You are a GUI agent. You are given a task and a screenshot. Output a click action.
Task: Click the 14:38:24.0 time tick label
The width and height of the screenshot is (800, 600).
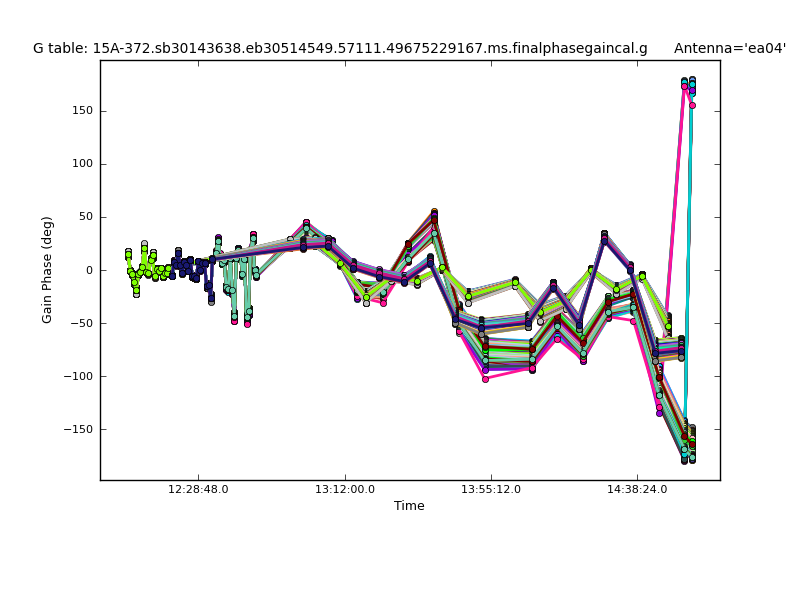[638, 490]
